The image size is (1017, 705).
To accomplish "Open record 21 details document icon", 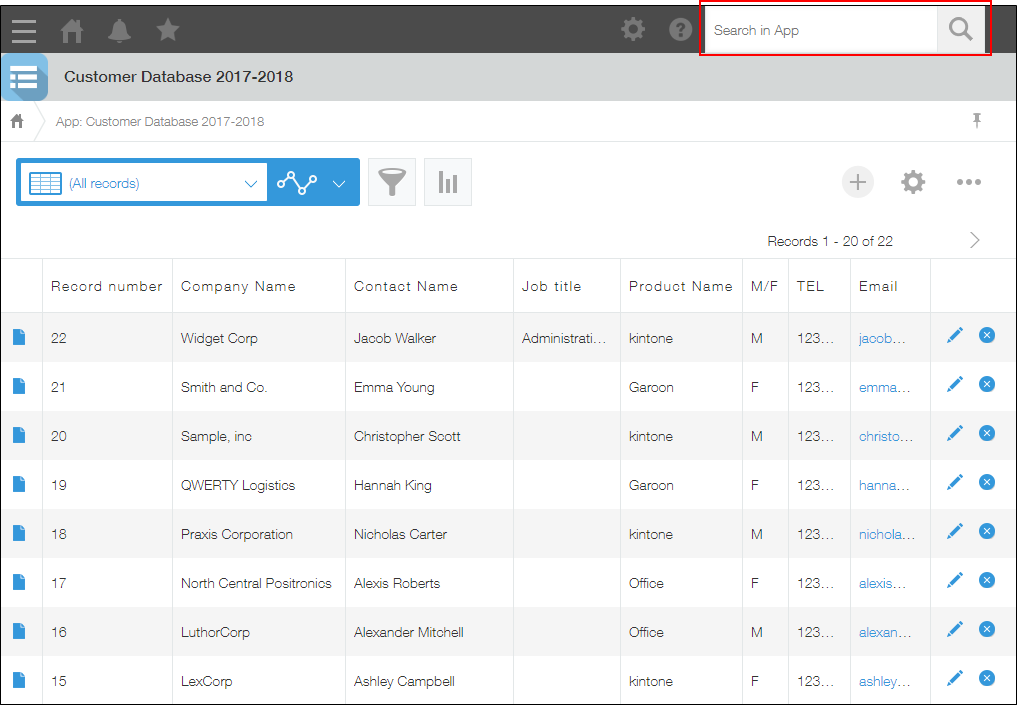I will [19, 387].
